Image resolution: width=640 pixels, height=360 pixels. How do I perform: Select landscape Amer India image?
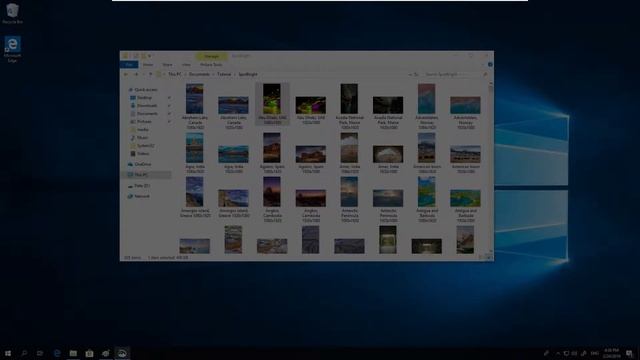pyautogui.click(x=388, y=154)
